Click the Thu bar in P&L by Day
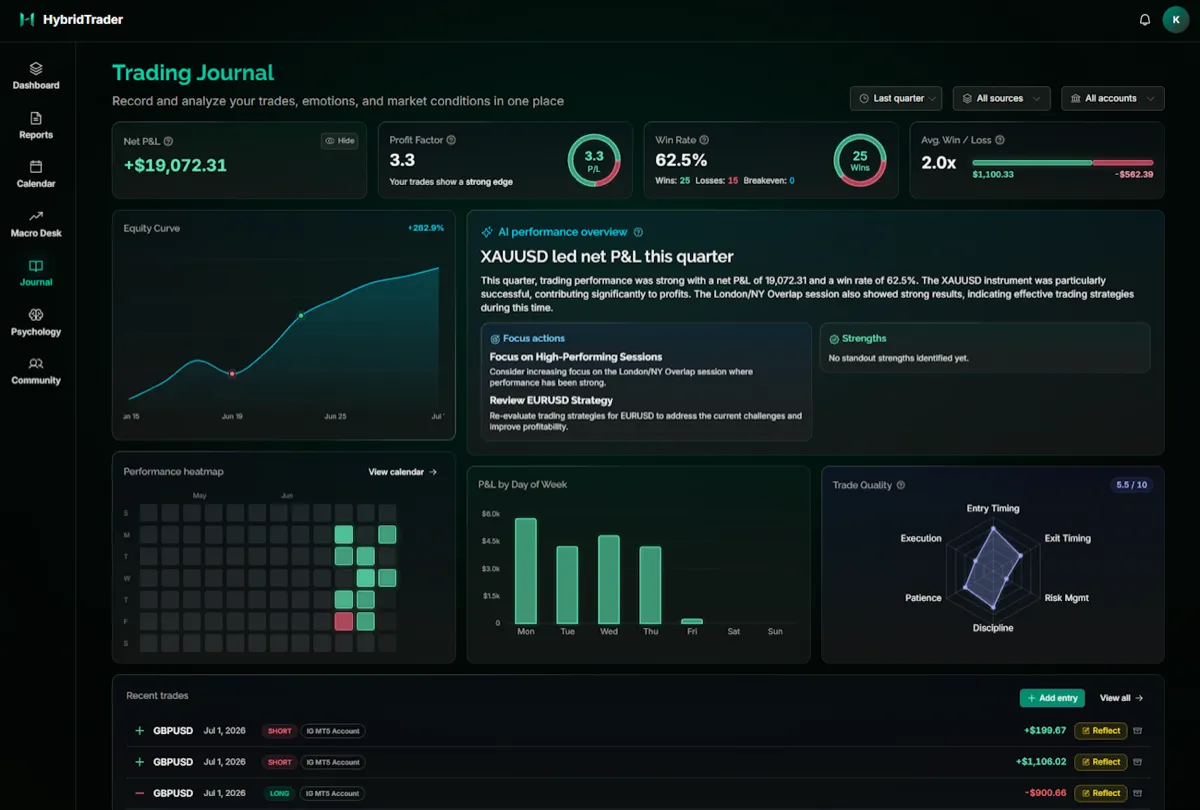The image size is (1200, 810). tap(650, 585)
